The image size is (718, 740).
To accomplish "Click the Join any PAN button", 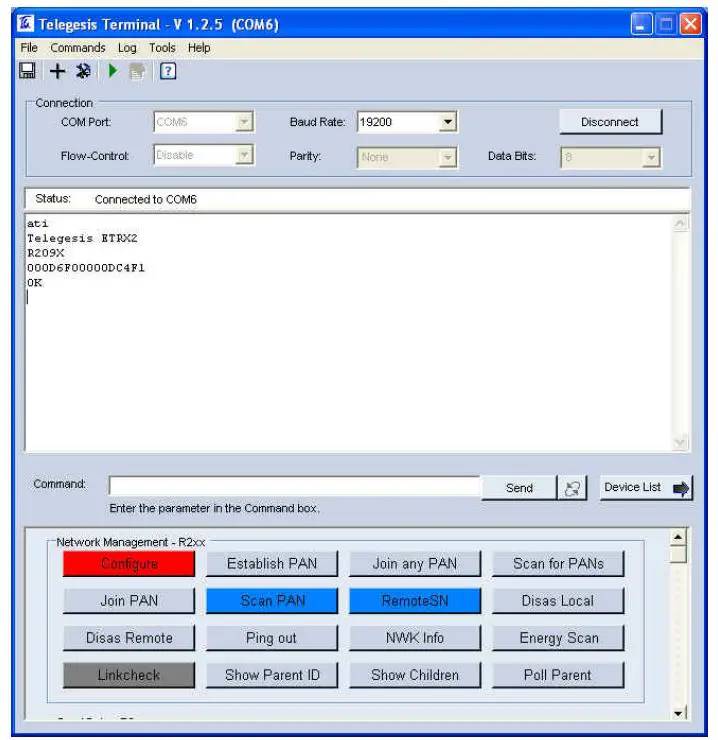I will click(415, 563).
